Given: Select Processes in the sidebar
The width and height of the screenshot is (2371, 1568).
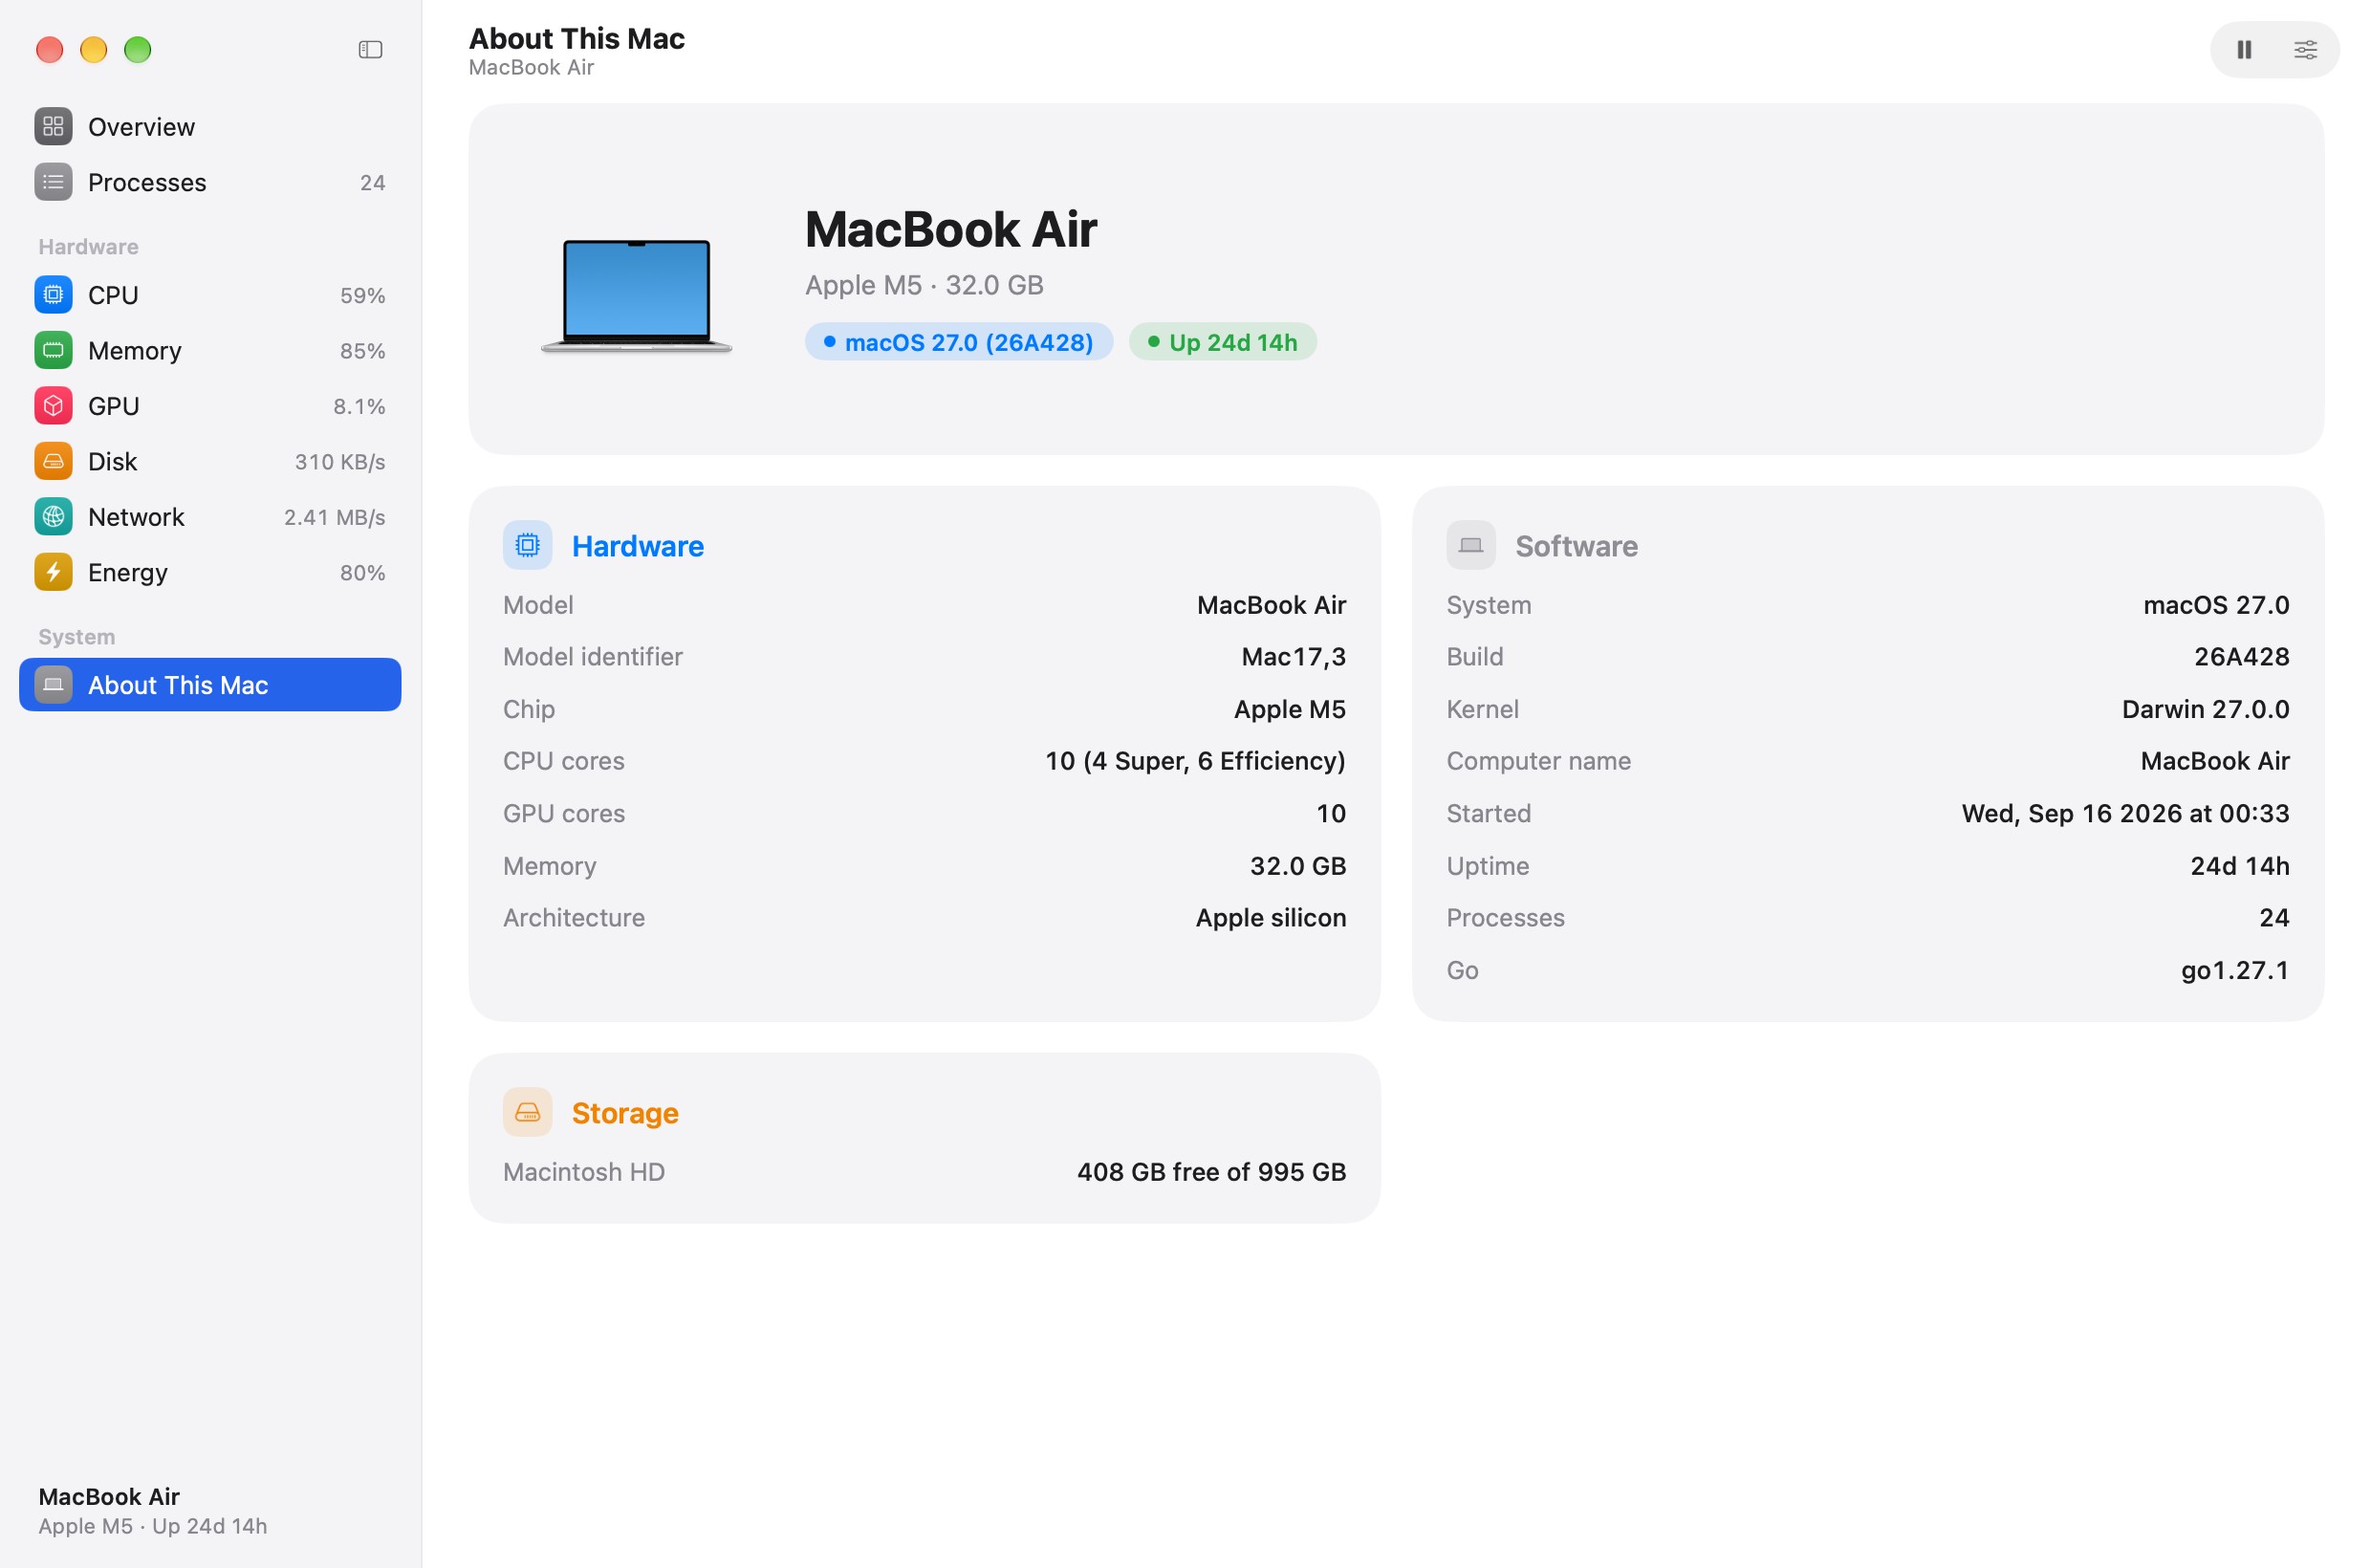Looking at the screenshot, I should click(x=210, y=182).
